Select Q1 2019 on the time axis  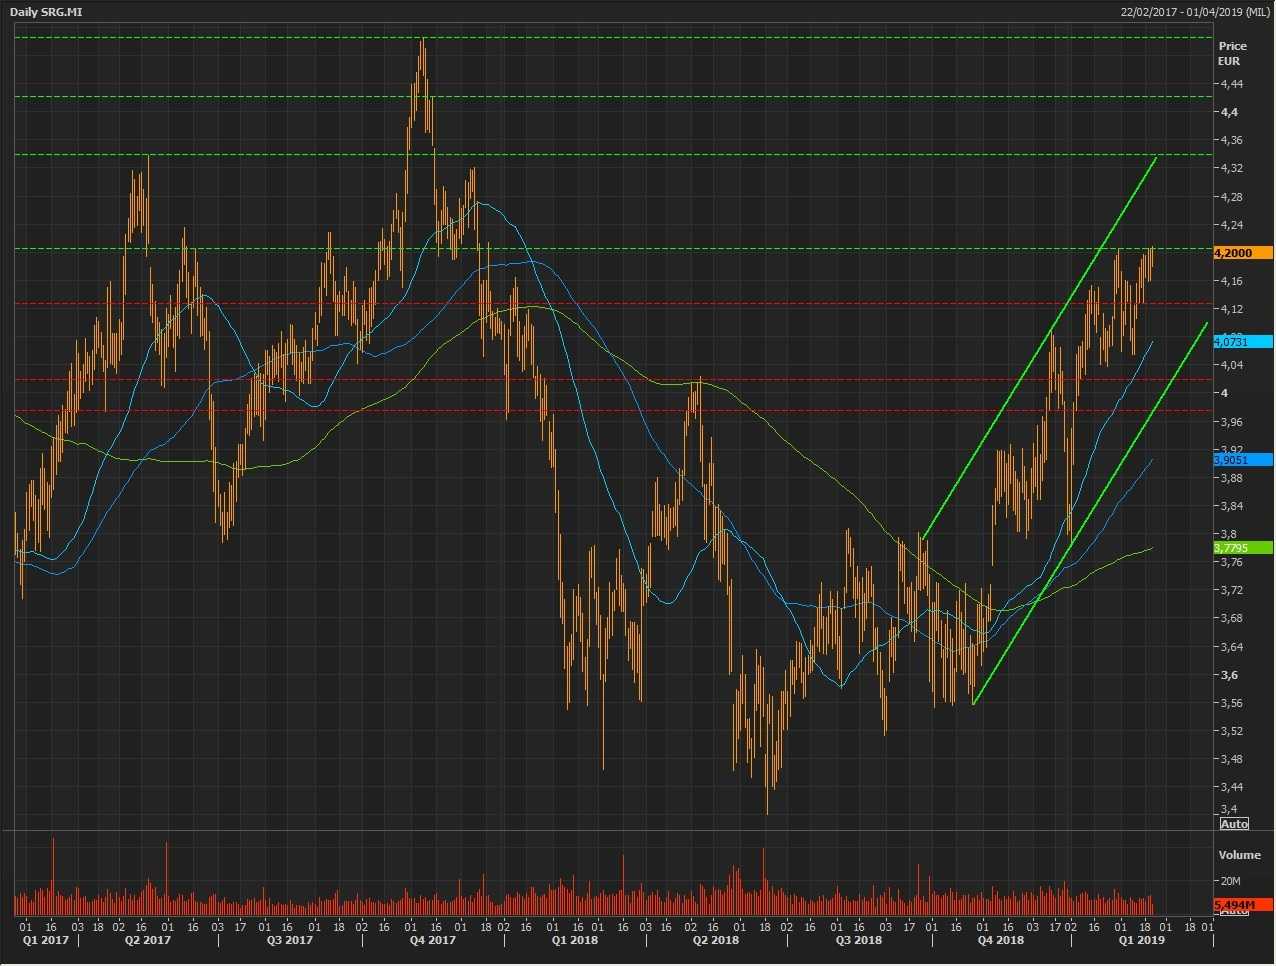tap(1141, 940)
